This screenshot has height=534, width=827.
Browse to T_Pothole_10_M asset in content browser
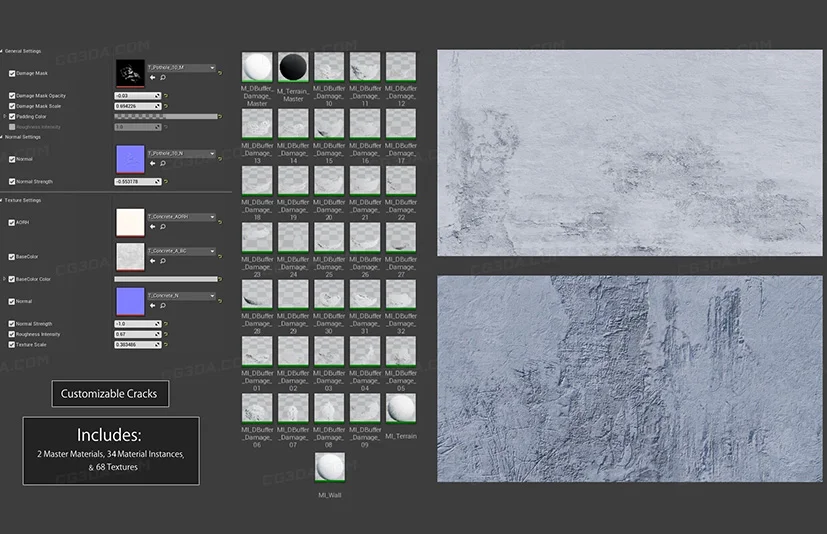coord(163,78)
